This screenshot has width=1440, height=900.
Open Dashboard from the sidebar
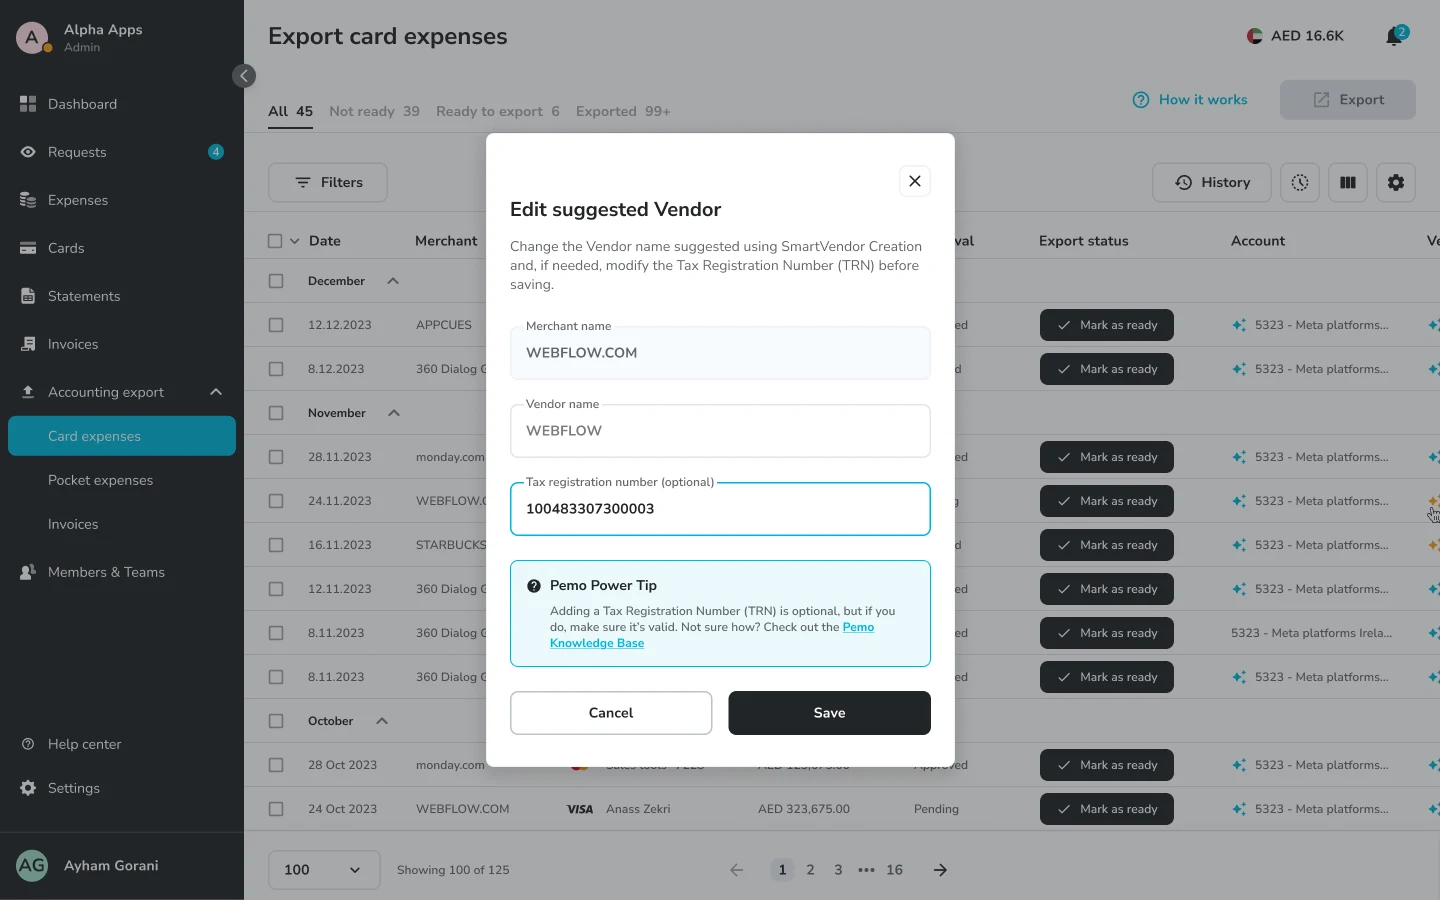[x=122, y=104]
